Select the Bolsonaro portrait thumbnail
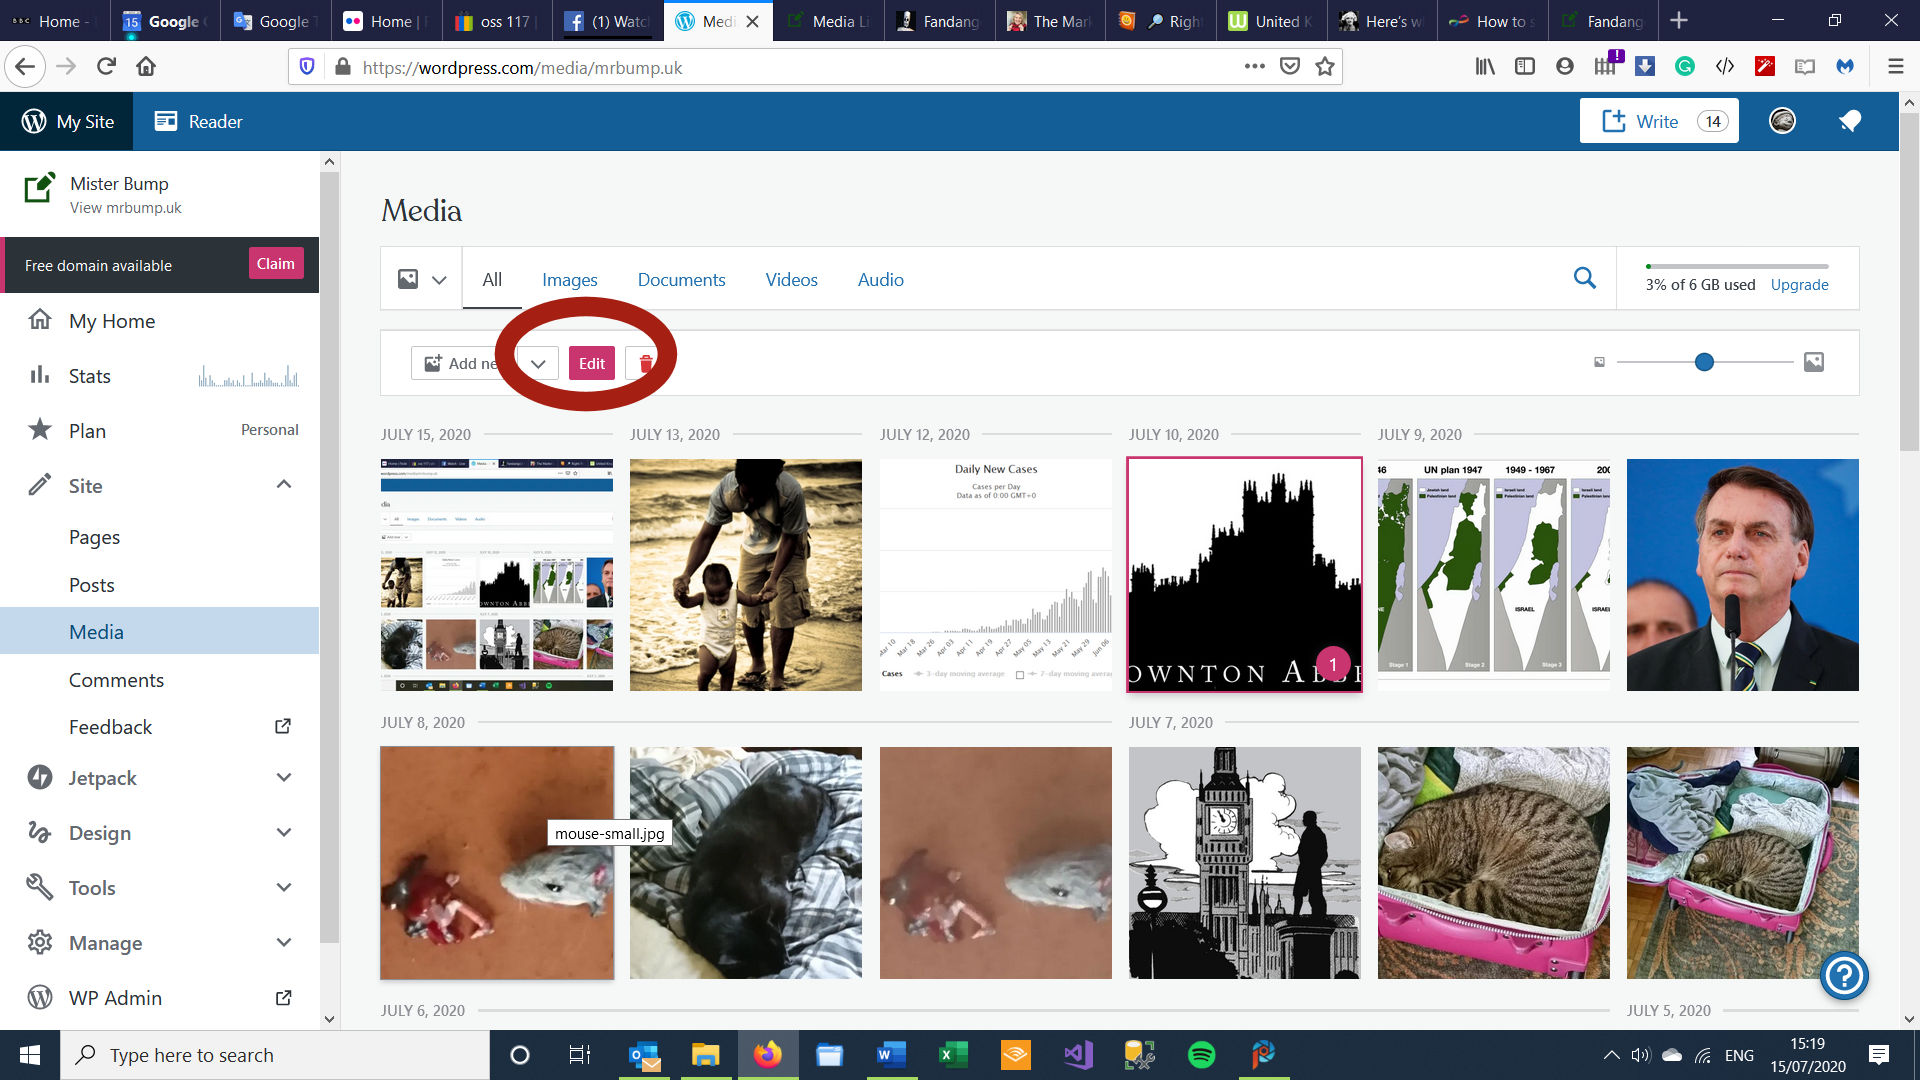Image resolution: width=1920 pixels, height=1080 pixels. pyautogui.click(x=1742, y=574)
